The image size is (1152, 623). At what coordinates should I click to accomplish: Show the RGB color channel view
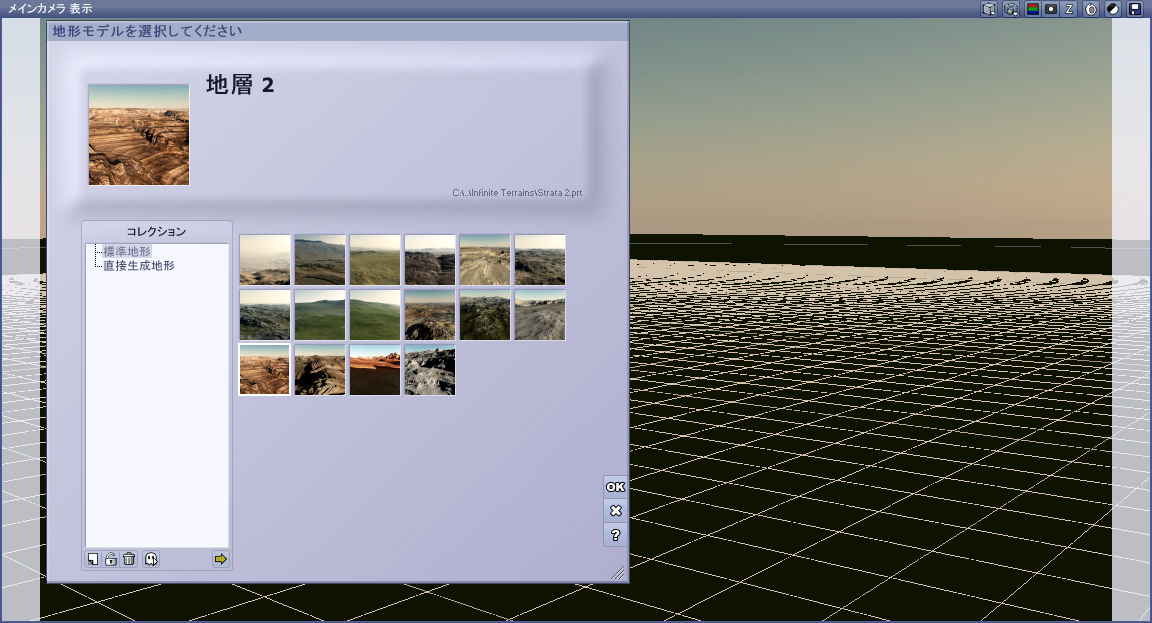coord(1032,9)
